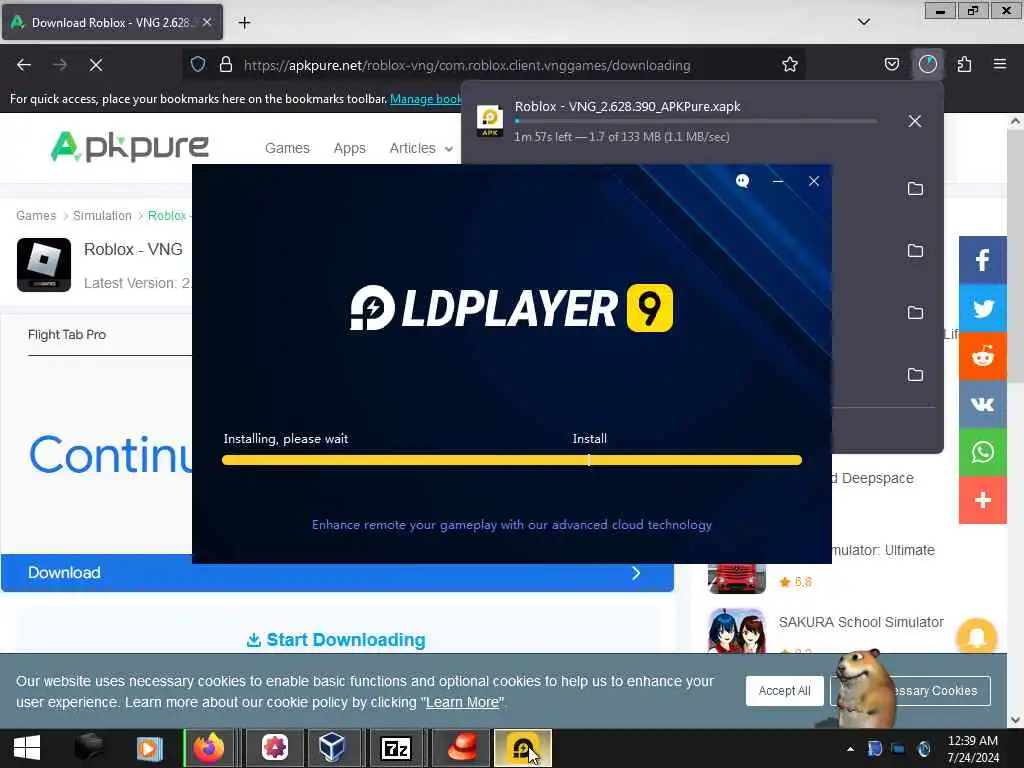Open the red hat app in taskbar
This screenshot has width=1024, height=768.
pyautogui.click(x=462, y=748)
